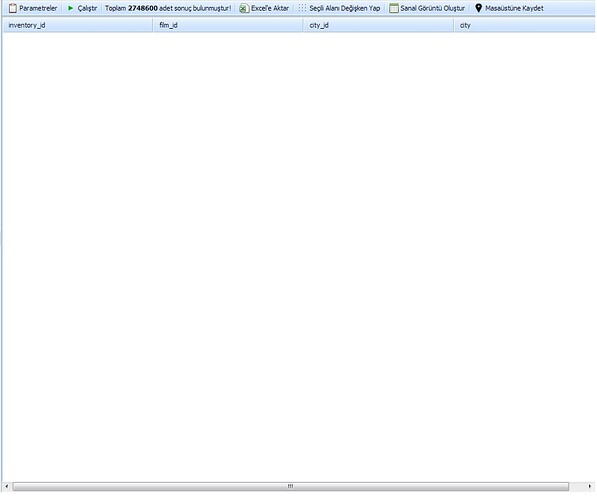Click the green Çalıştır play icon
The width and height of the screenshot is (597, 499).
pos(70,8)
